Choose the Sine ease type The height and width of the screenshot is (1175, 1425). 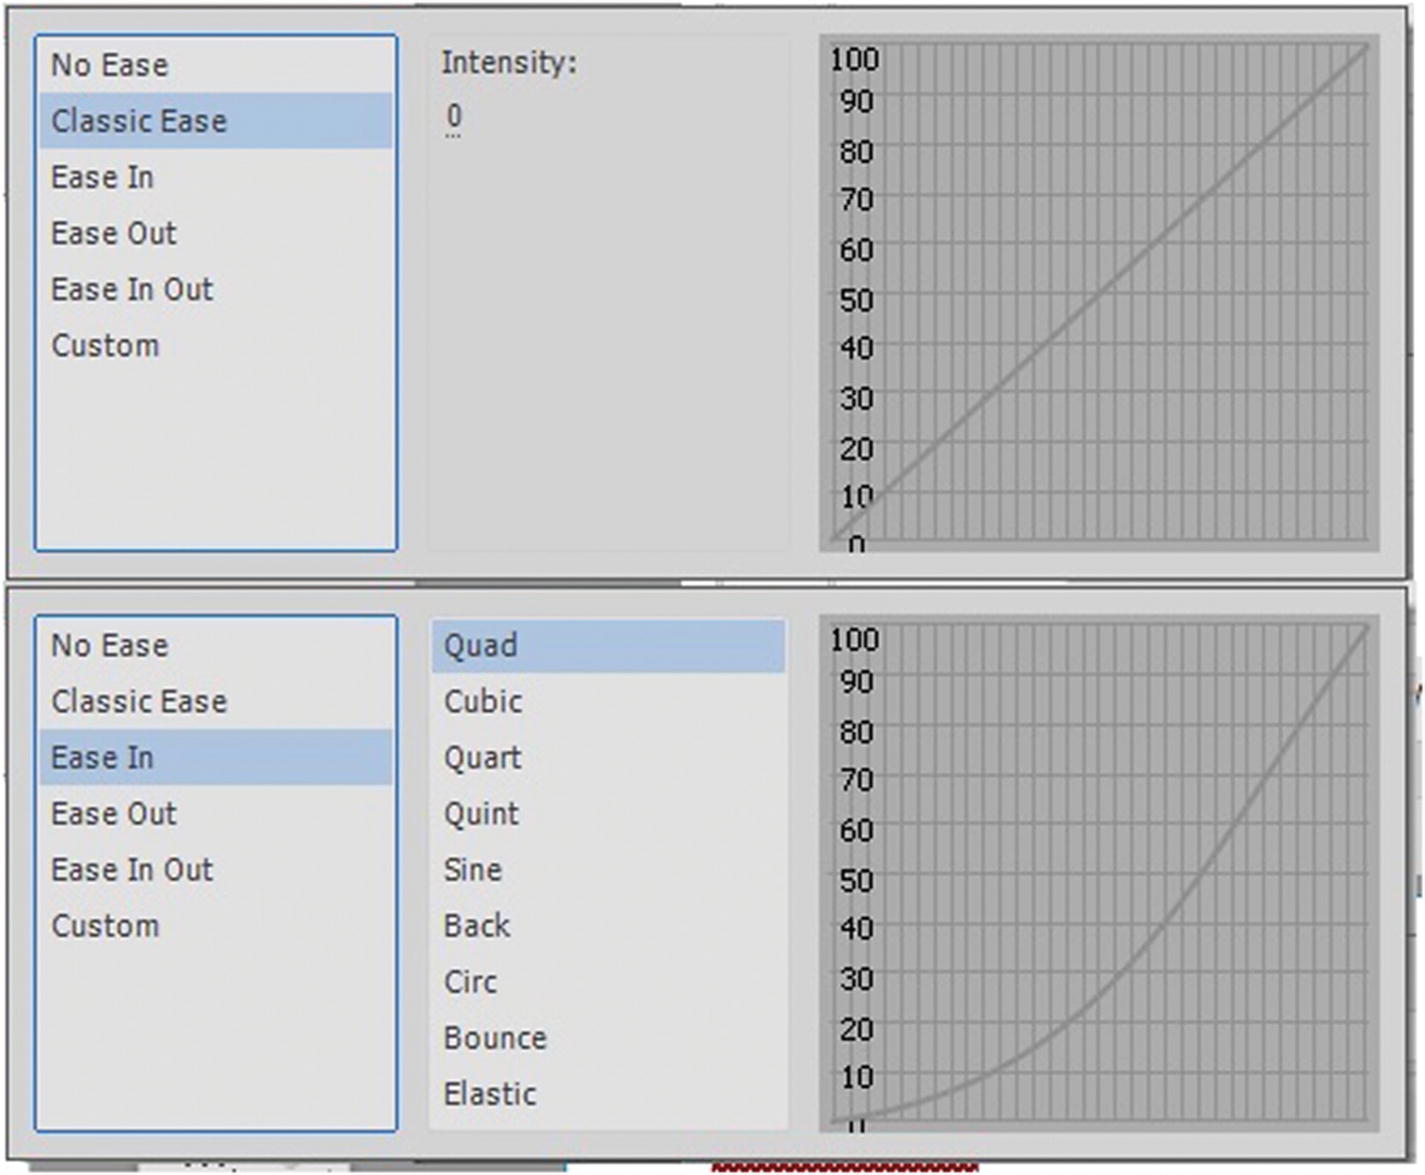[473, 870]
